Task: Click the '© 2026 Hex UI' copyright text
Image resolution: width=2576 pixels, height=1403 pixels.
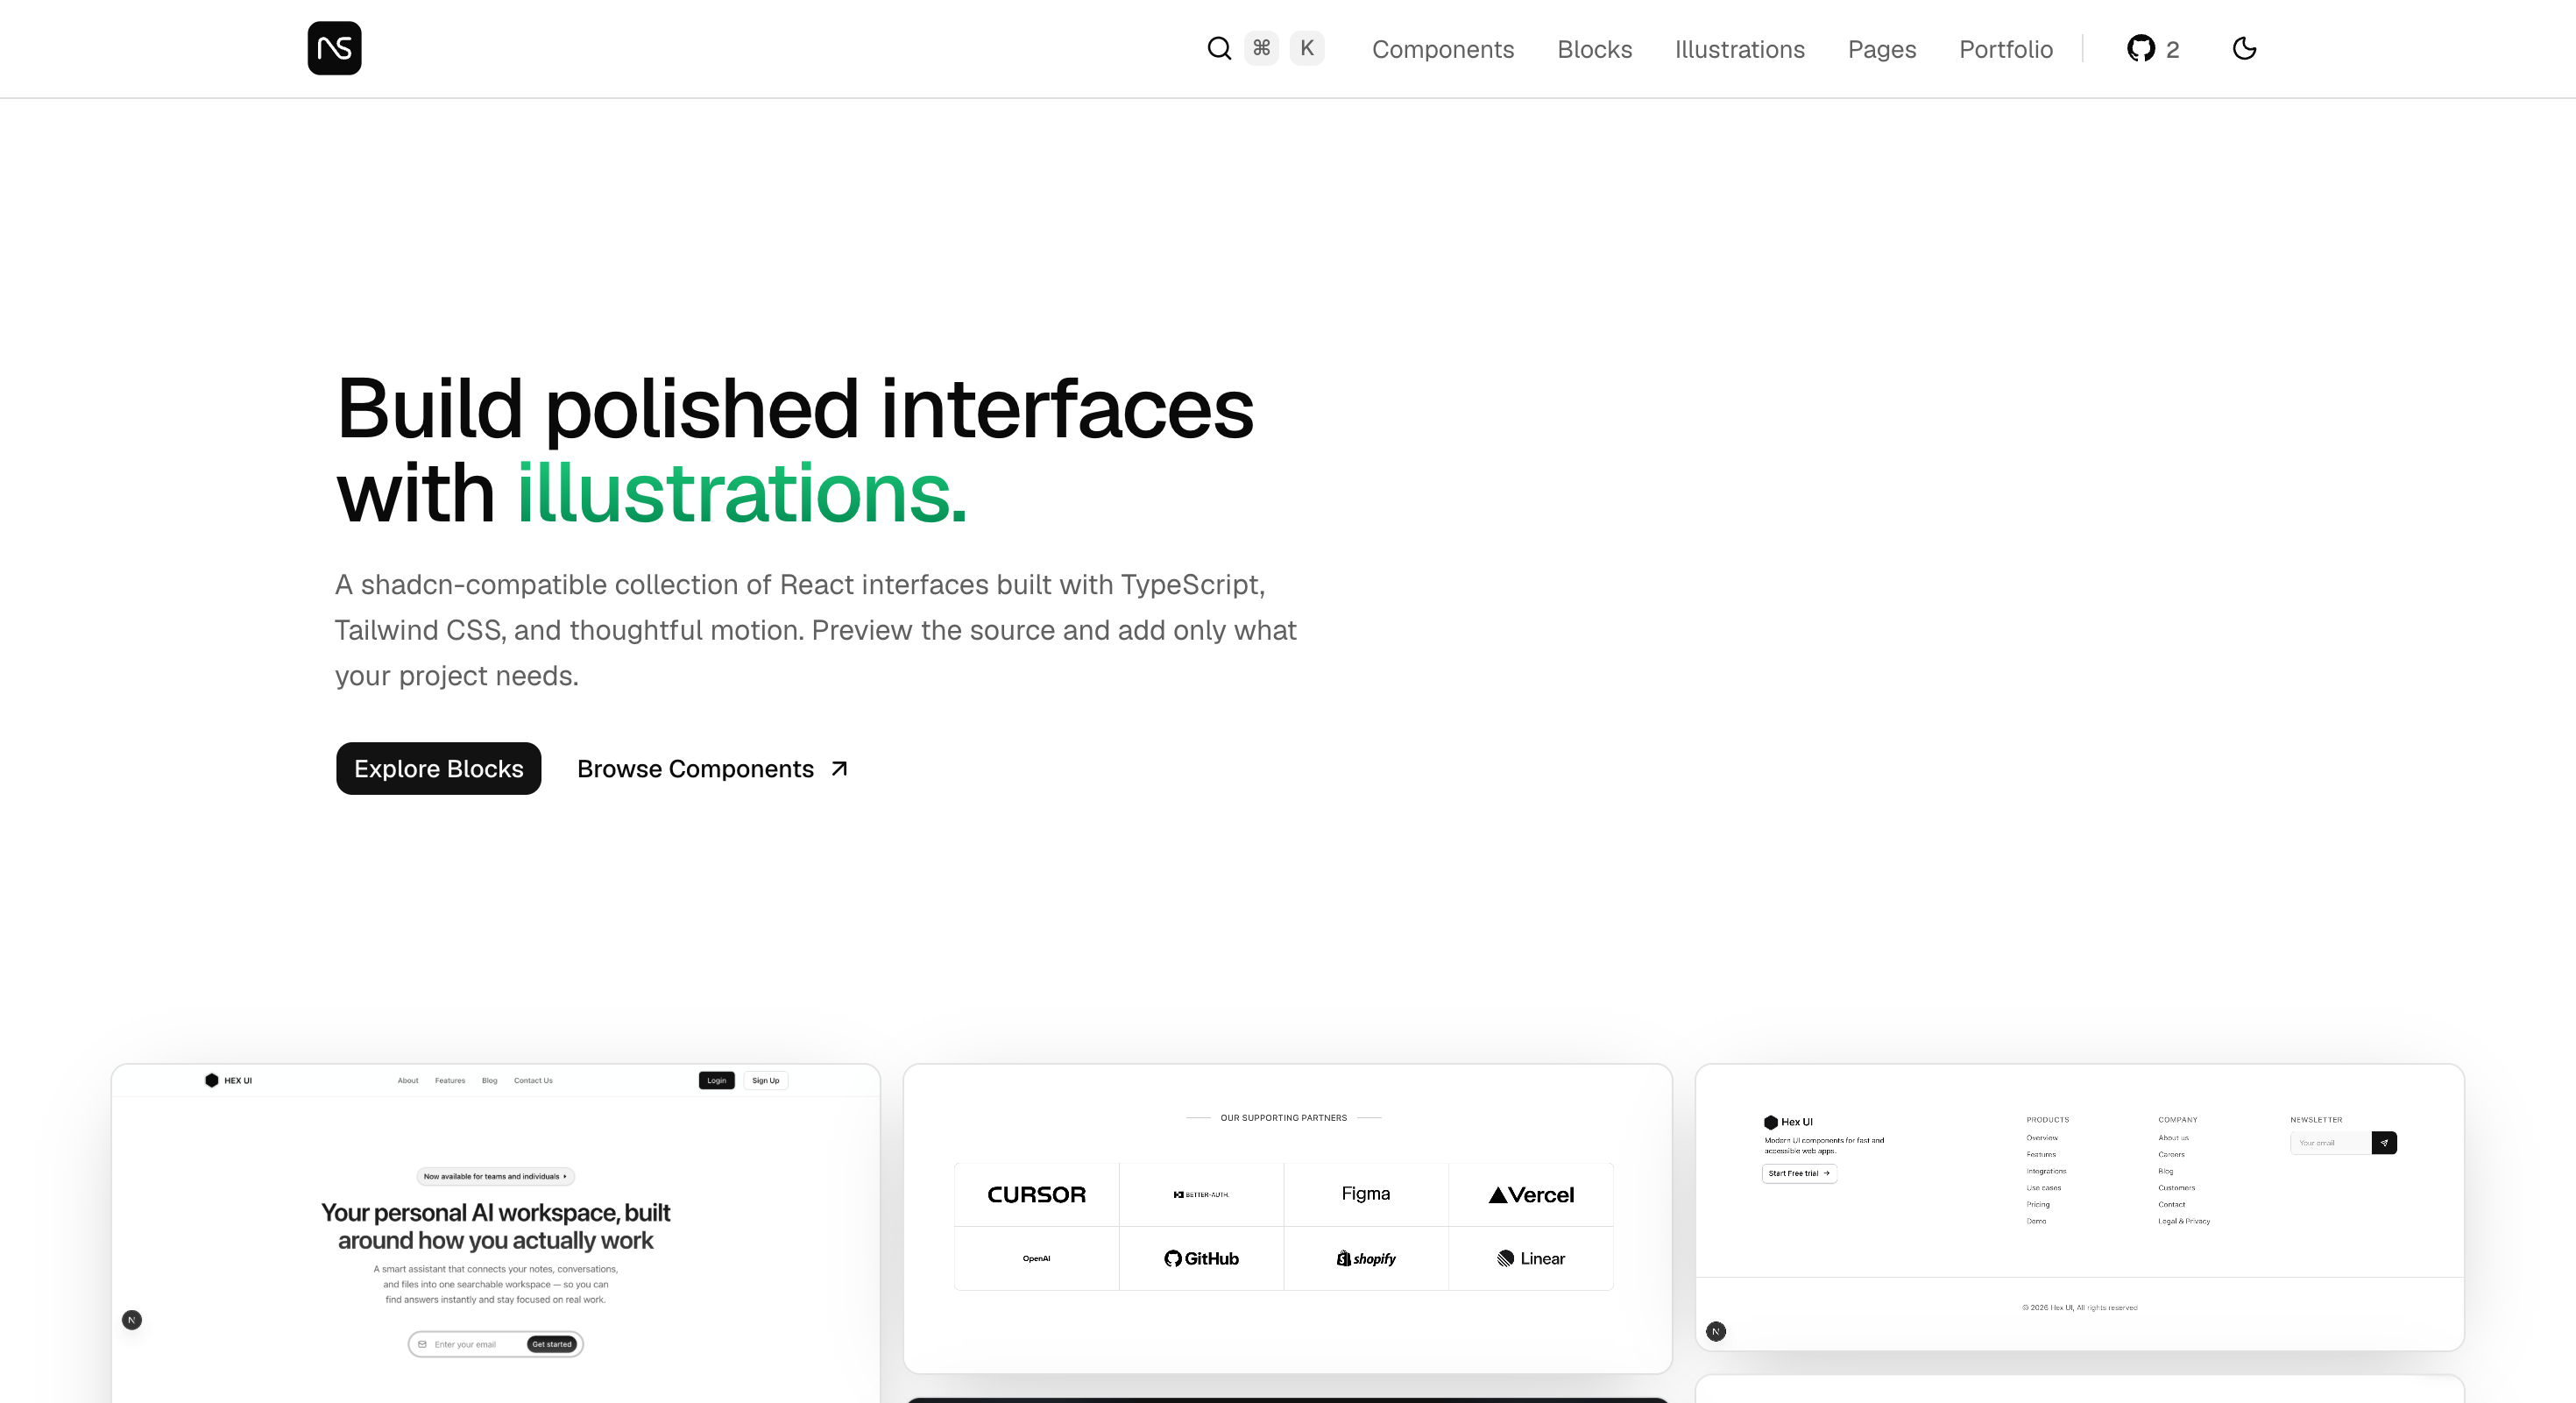Action: click(x=2079, y=1307)
